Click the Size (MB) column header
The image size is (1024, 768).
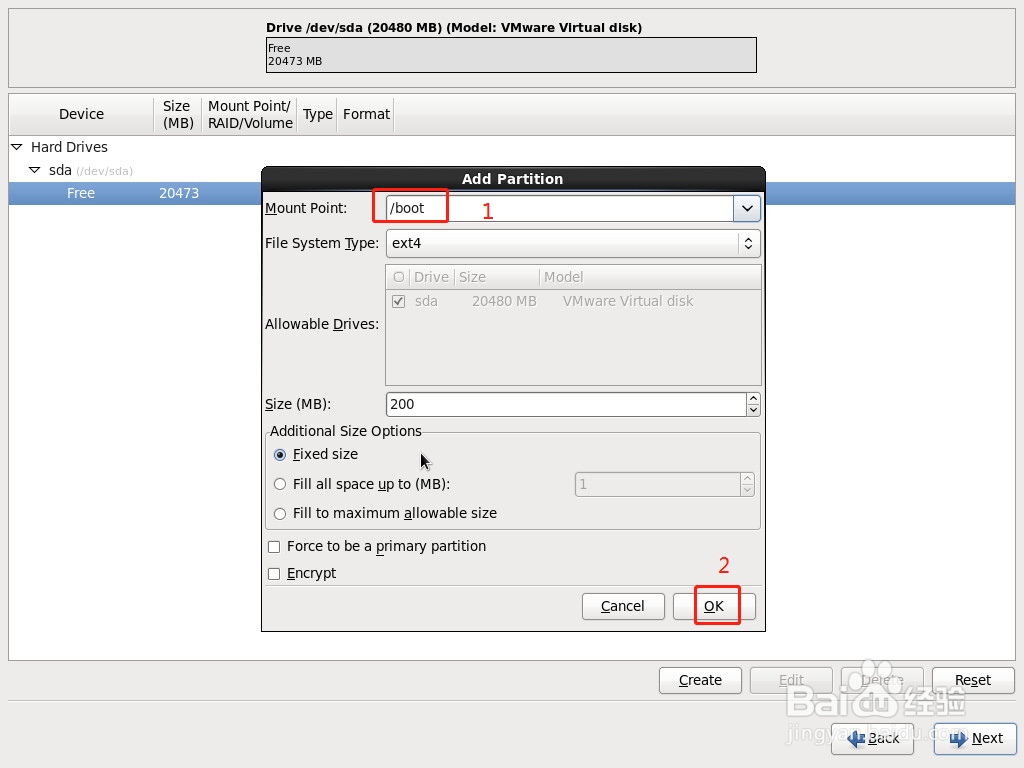pyautogui.click(x=178, y=114)
